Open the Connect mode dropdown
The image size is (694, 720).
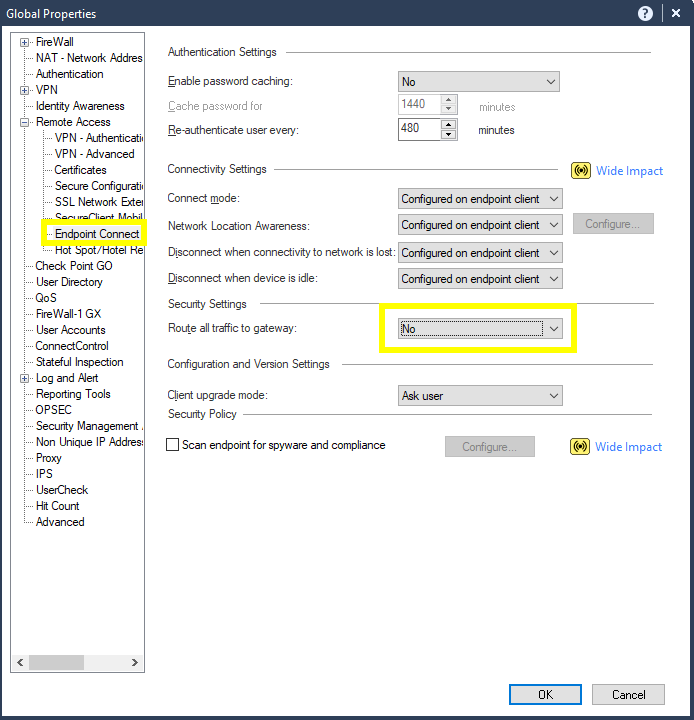click(x=480, y=199)
